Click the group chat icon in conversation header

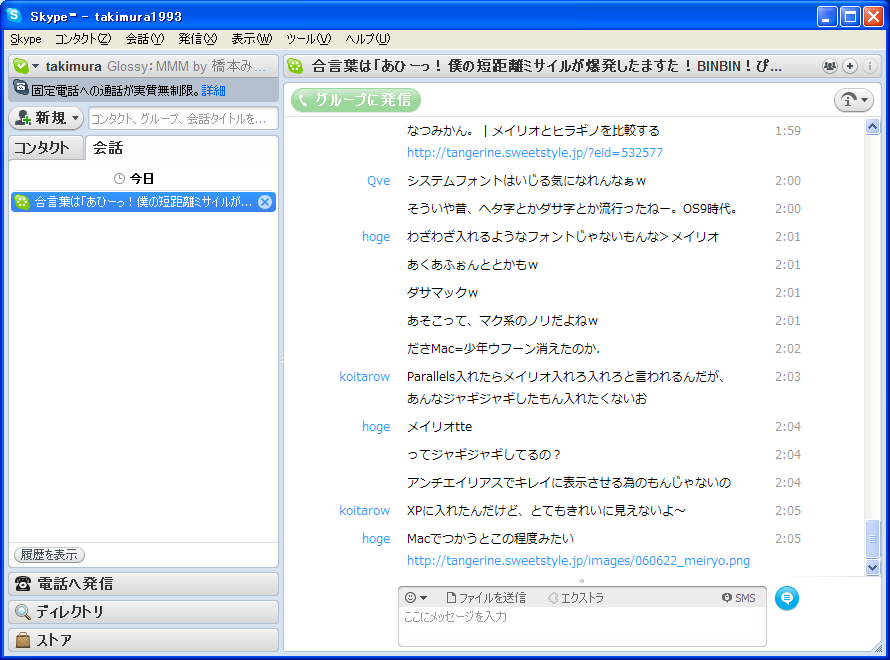pos(295,66)
